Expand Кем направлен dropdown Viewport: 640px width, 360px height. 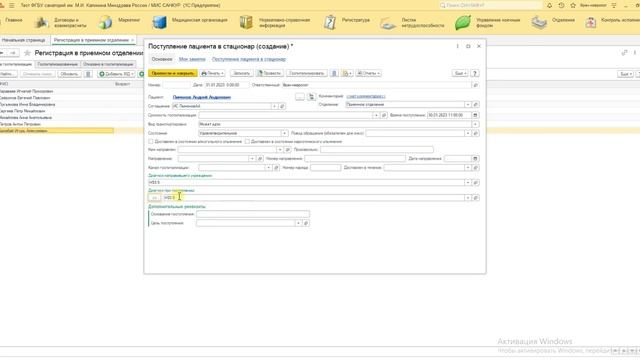(x=280, y=150)
